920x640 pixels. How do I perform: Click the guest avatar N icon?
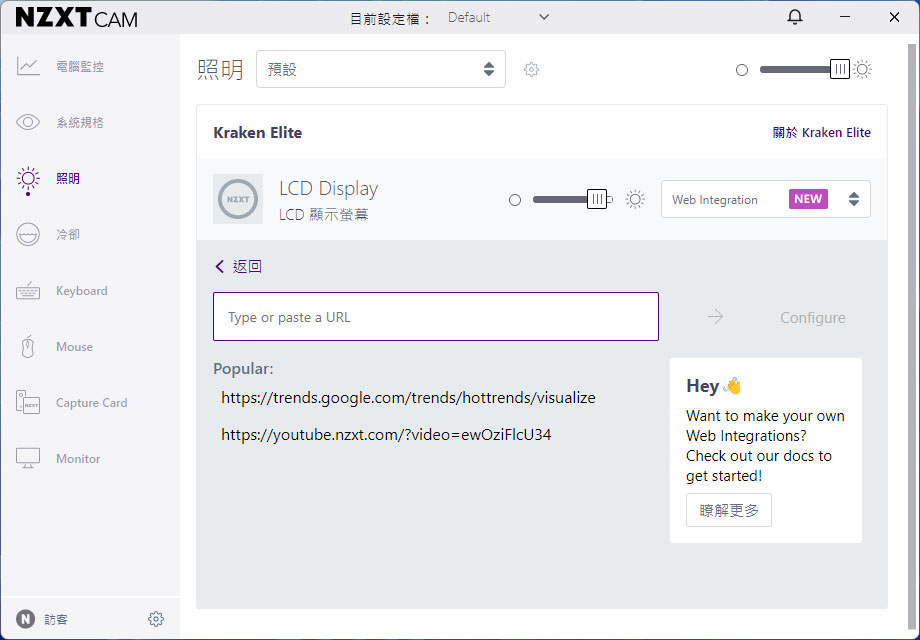point(25,619)
